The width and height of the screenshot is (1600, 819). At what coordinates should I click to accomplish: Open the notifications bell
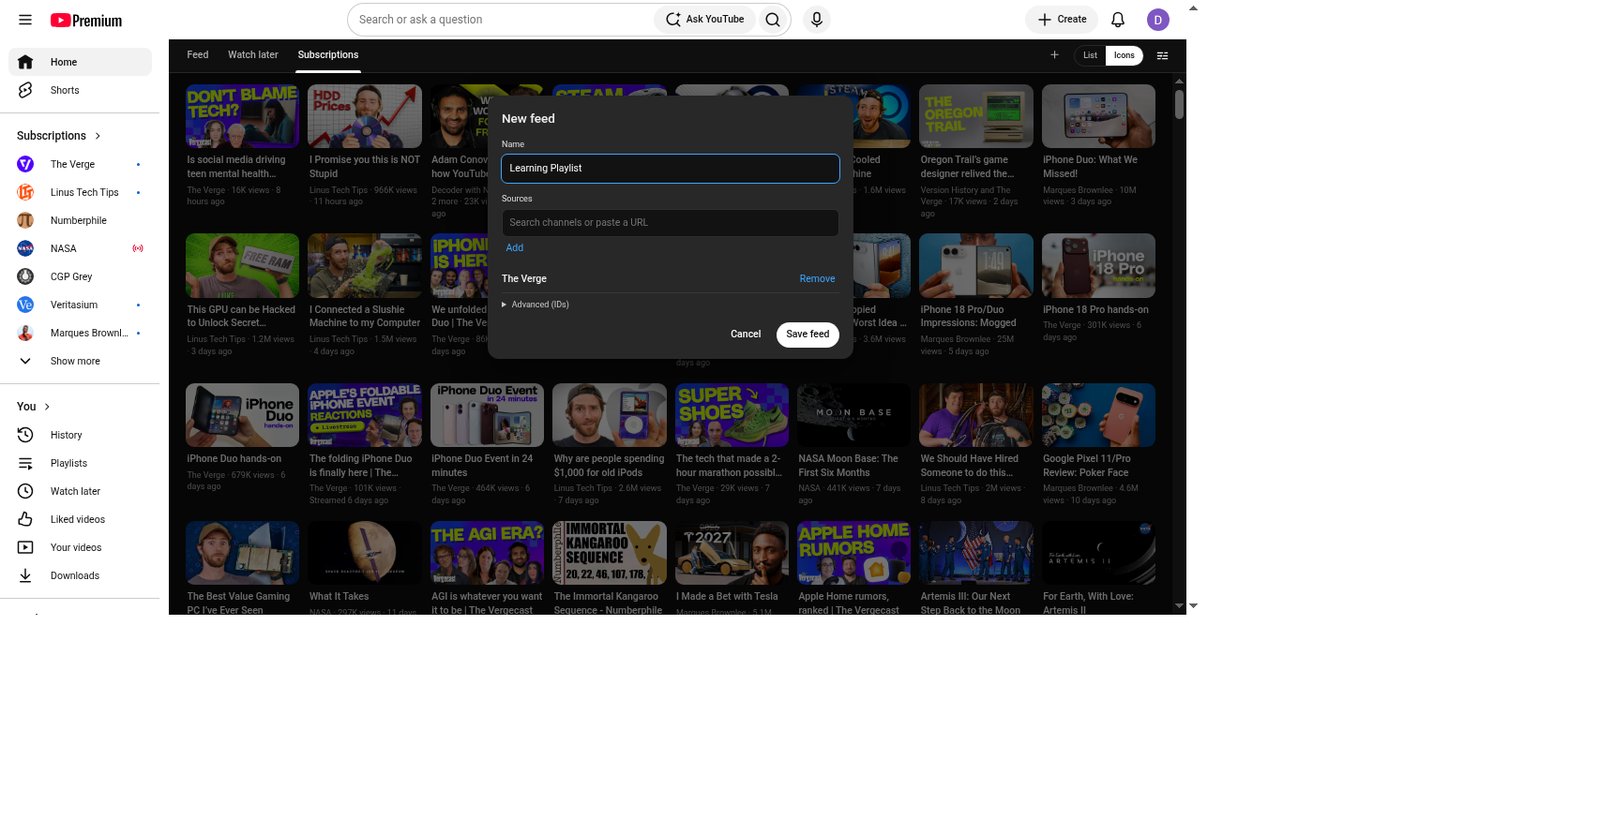click(x=1118, y=19)
